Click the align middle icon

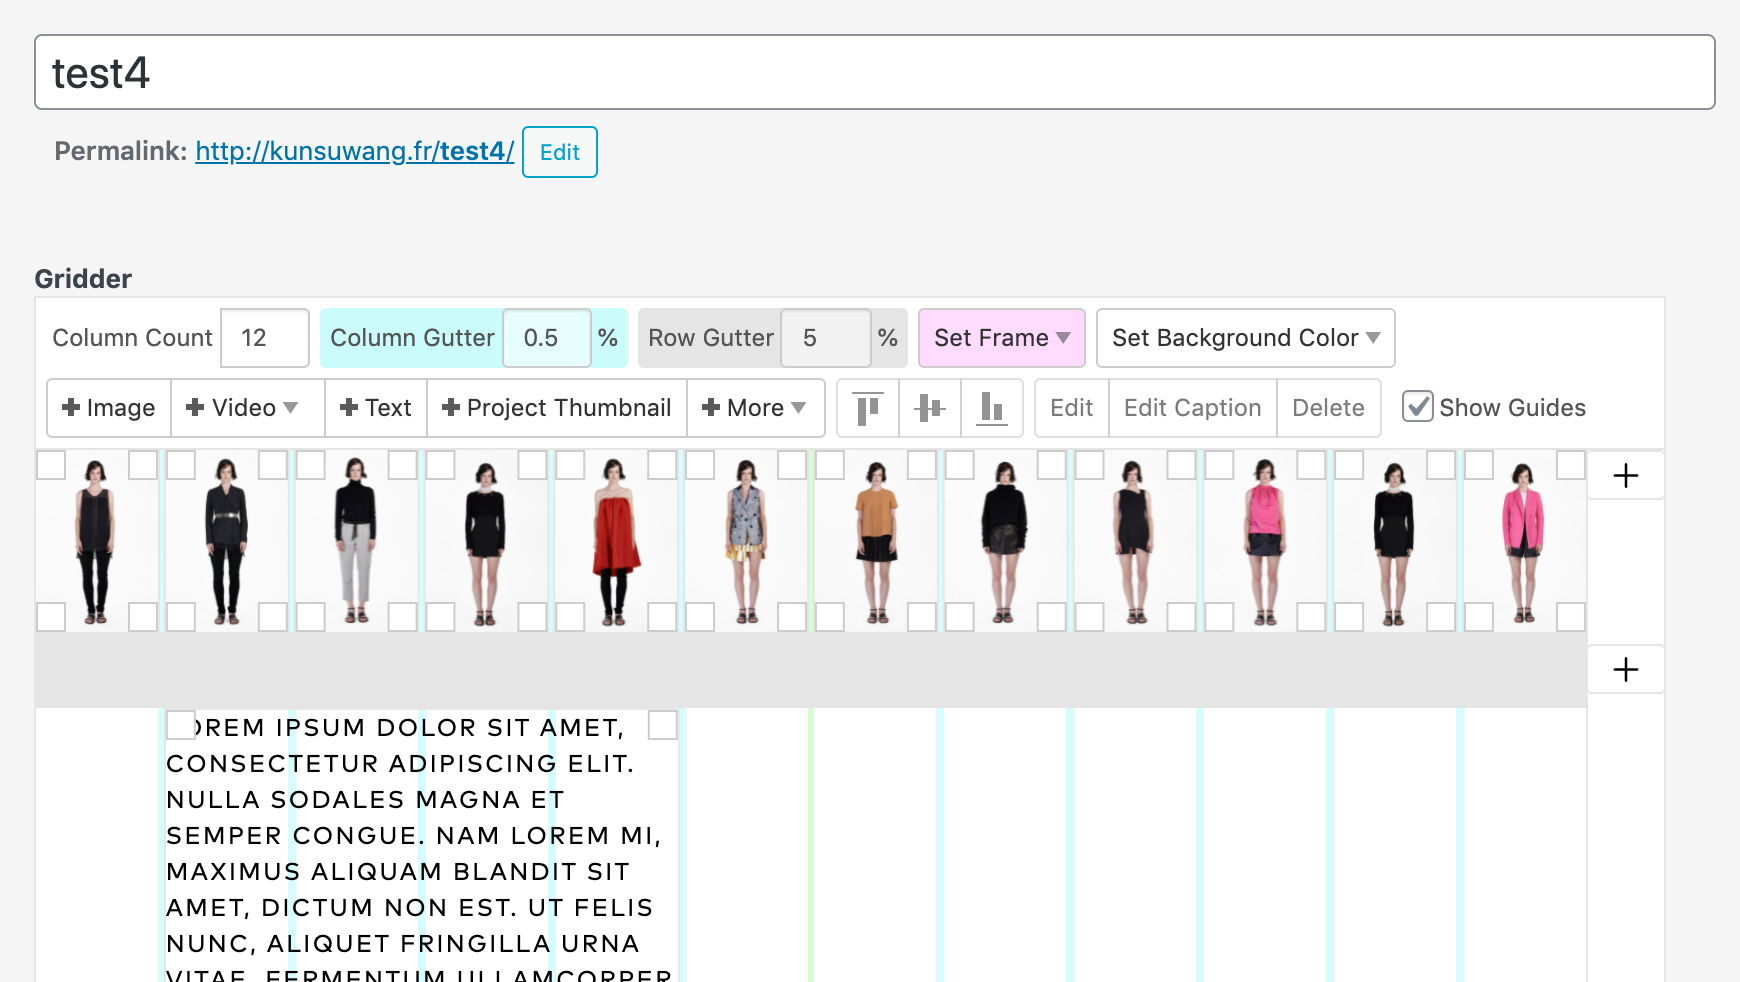pos(930,408)
